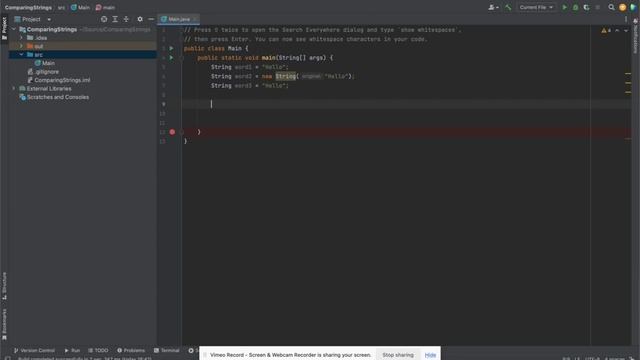Click the grayed stop button in the toolbar
The image size is (640, 360).
point(598,7)
